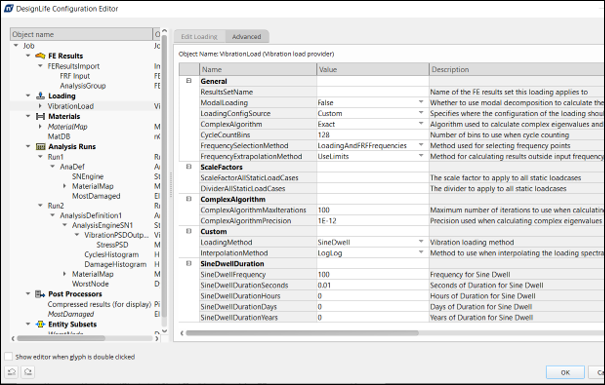
Task: Open the LoadingMethod SineDwell dropdown
Action: (421, 242)
